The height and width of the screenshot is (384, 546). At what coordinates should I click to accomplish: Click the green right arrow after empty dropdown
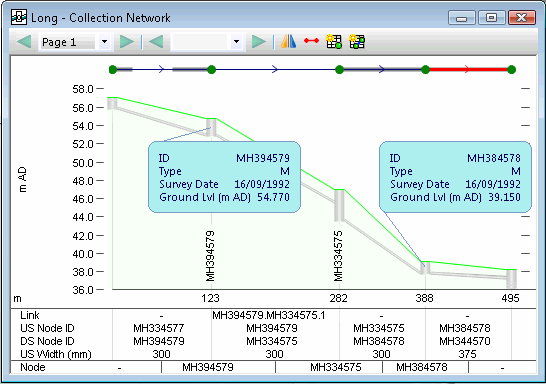click(259, 42)
